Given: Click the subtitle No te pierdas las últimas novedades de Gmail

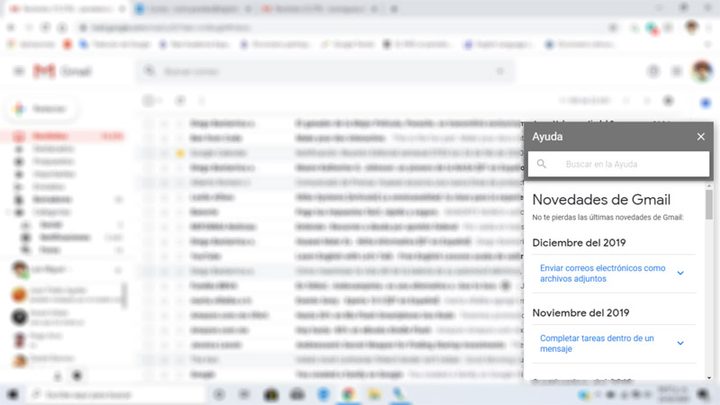Looking at the screenshot, I should click(608, 217).
